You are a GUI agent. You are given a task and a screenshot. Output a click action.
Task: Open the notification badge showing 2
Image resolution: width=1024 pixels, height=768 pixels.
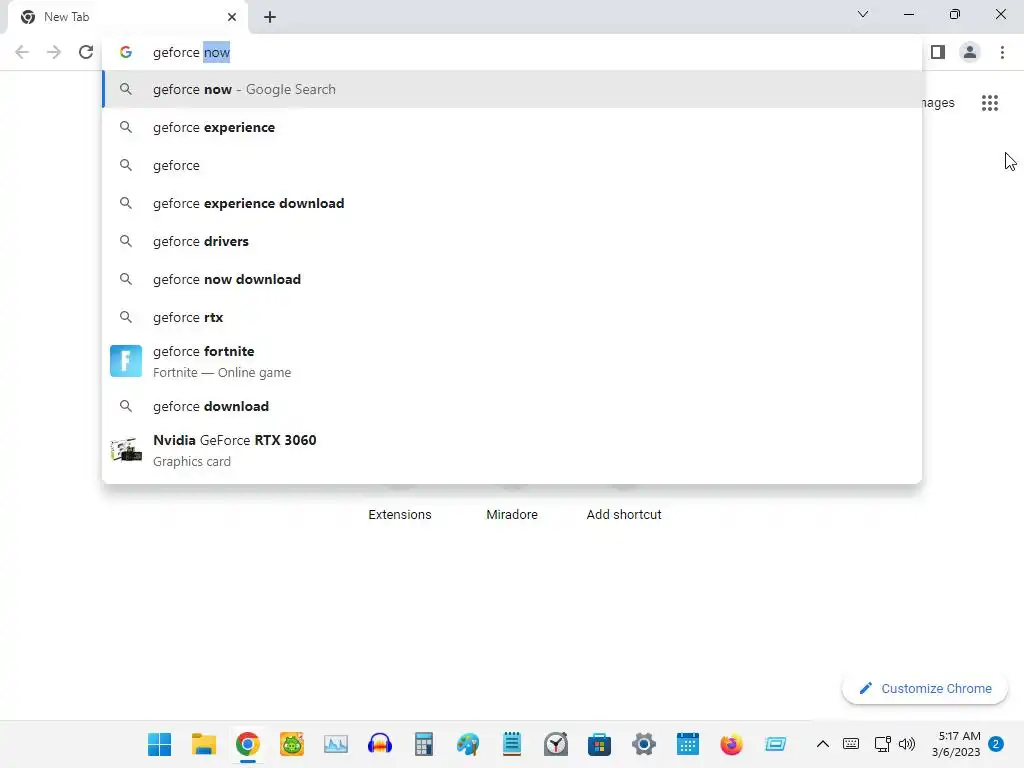[996, 744]
